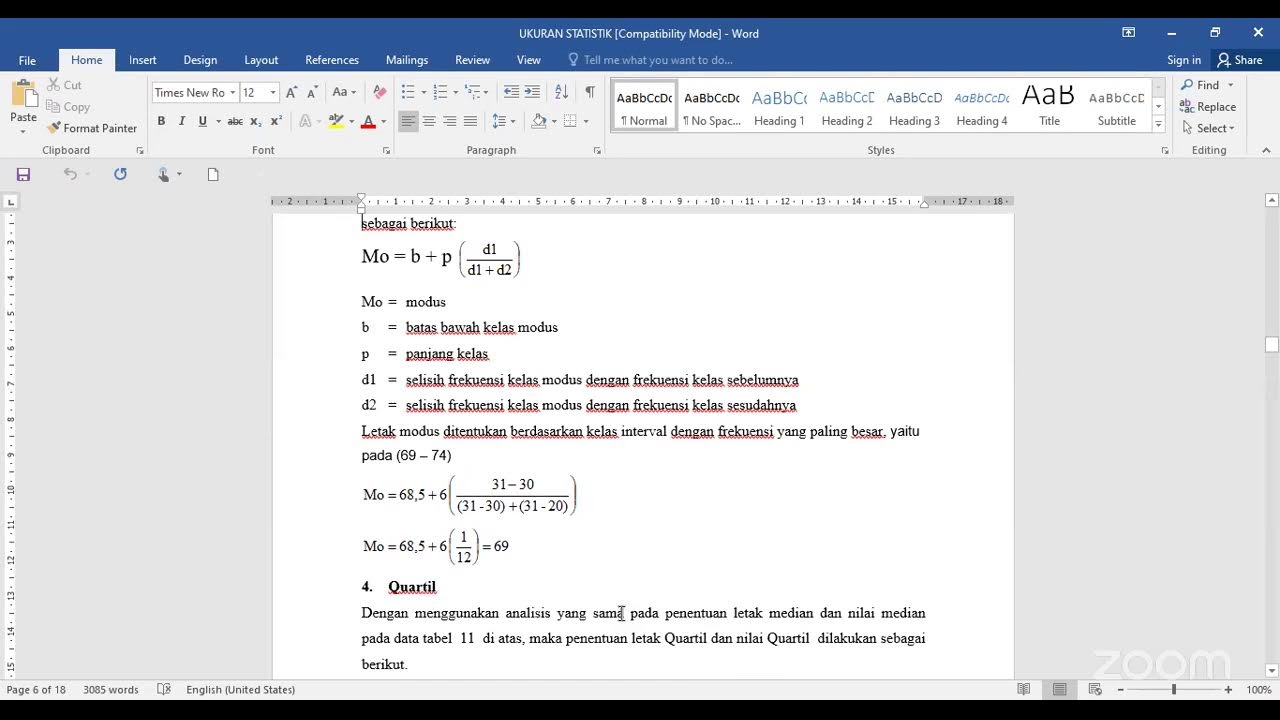Click Replace in Editing group
1280x720 pixels.
pyautogui.click(x=1208, y=107)
